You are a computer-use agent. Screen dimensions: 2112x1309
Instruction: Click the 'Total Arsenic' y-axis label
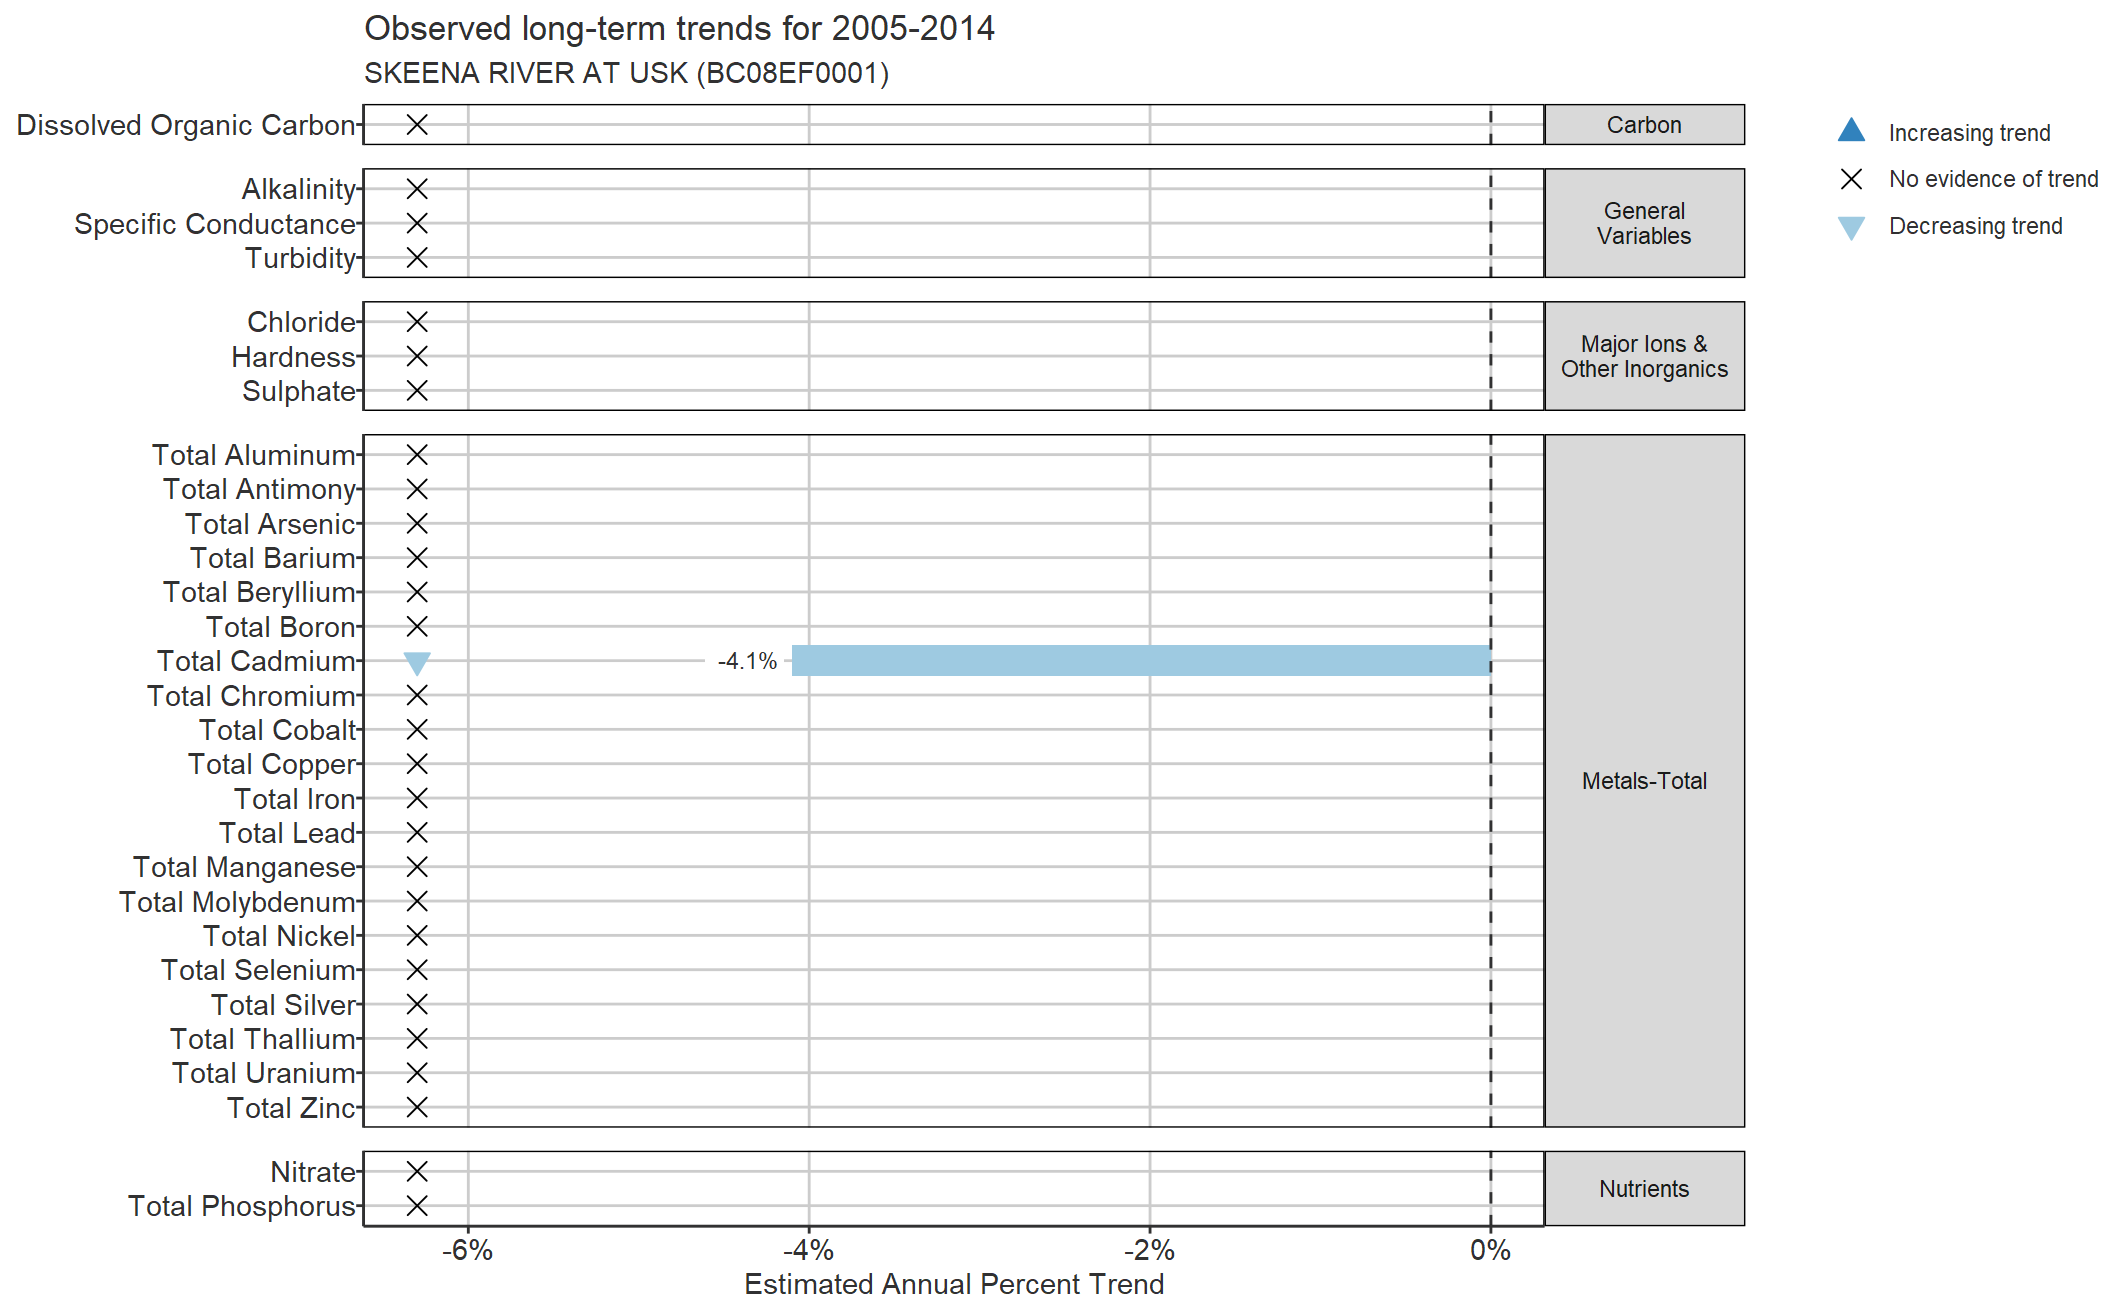(x=270, y=524)
